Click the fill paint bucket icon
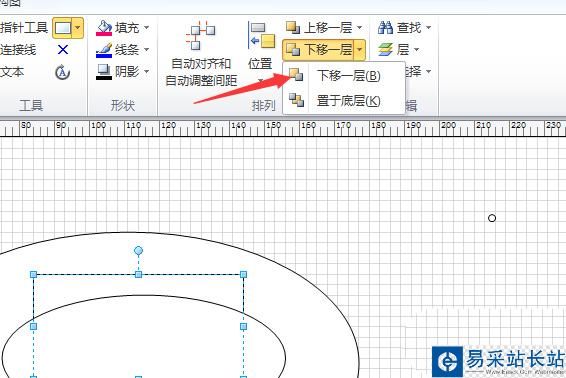566x378 pixels. [104, 28]
